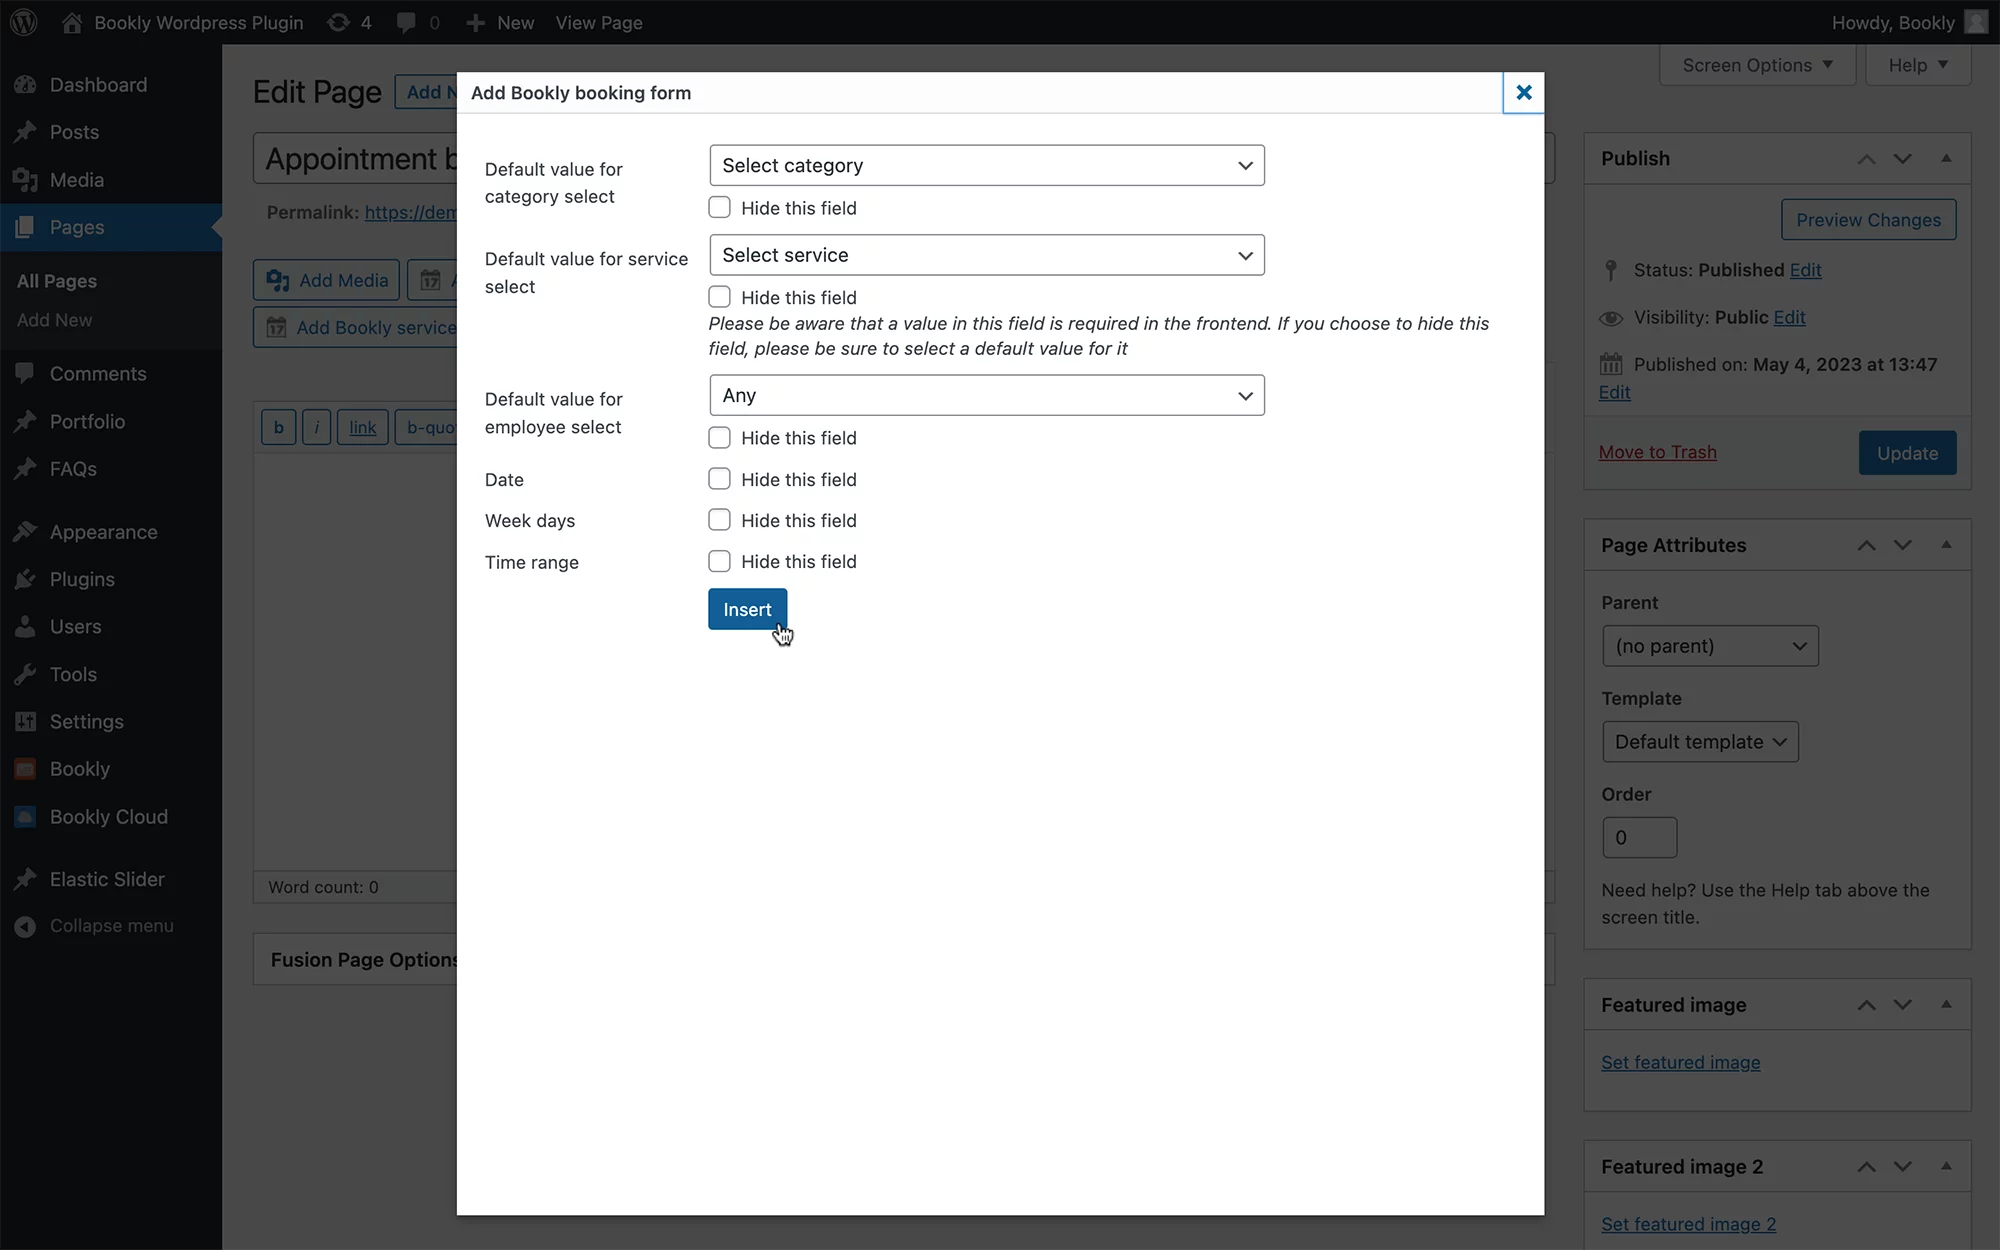Open the View Page admin bar item
The image size is (2000, 1250).
pos(599,22)
